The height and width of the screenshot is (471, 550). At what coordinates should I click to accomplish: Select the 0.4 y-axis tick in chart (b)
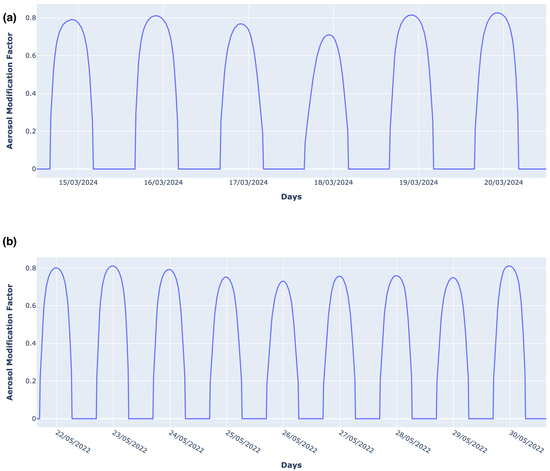coord(30,343)
